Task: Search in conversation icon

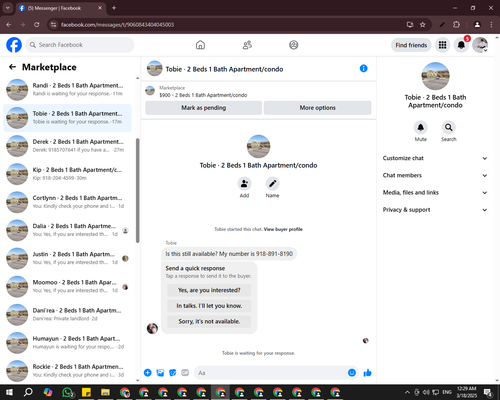Action: [x=449, y=127]
